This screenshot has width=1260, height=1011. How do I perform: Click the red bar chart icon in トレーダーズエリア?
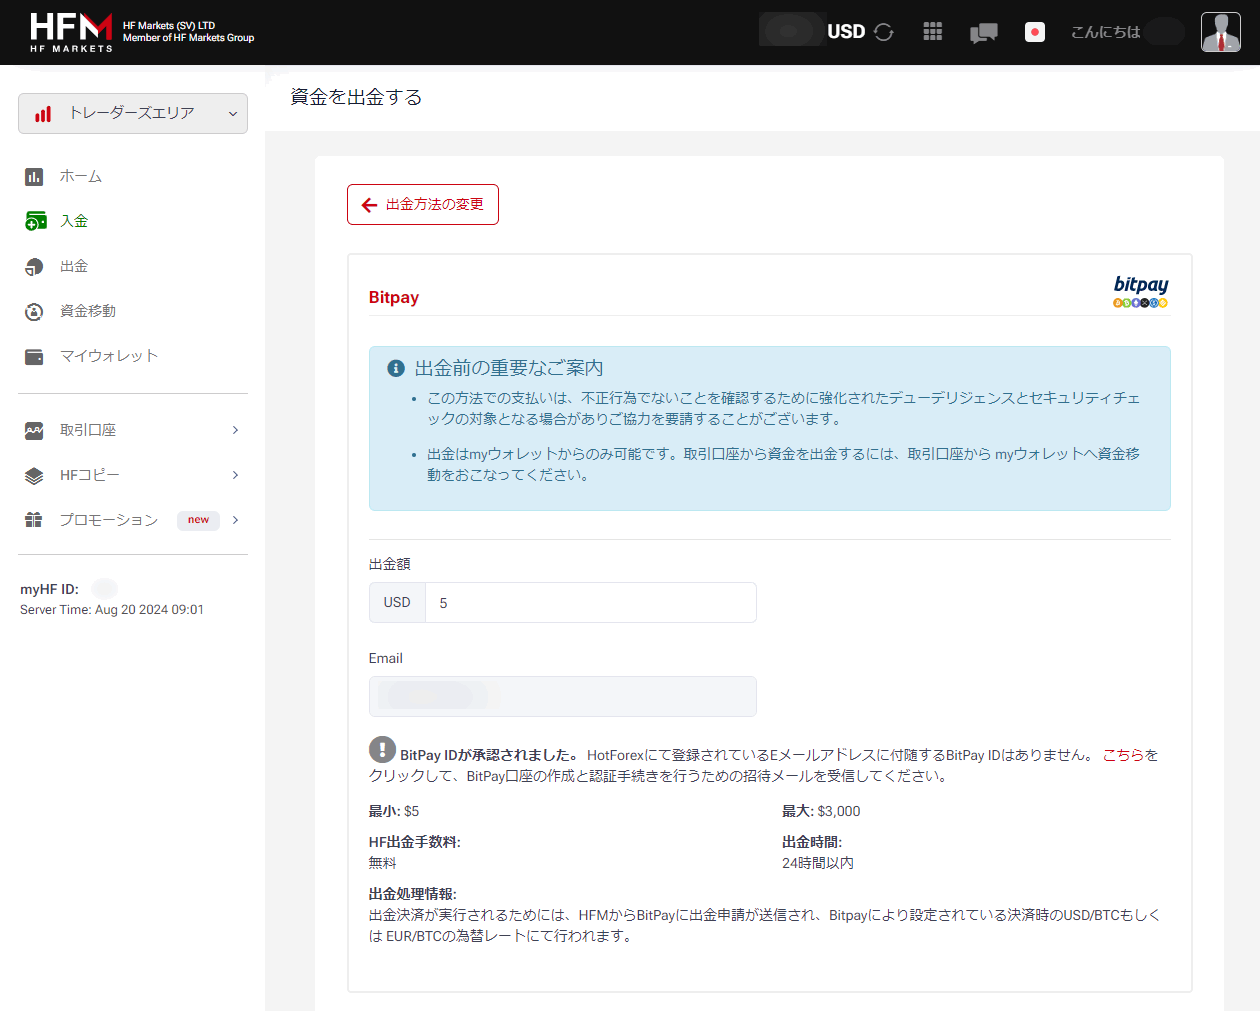[43, 114]
